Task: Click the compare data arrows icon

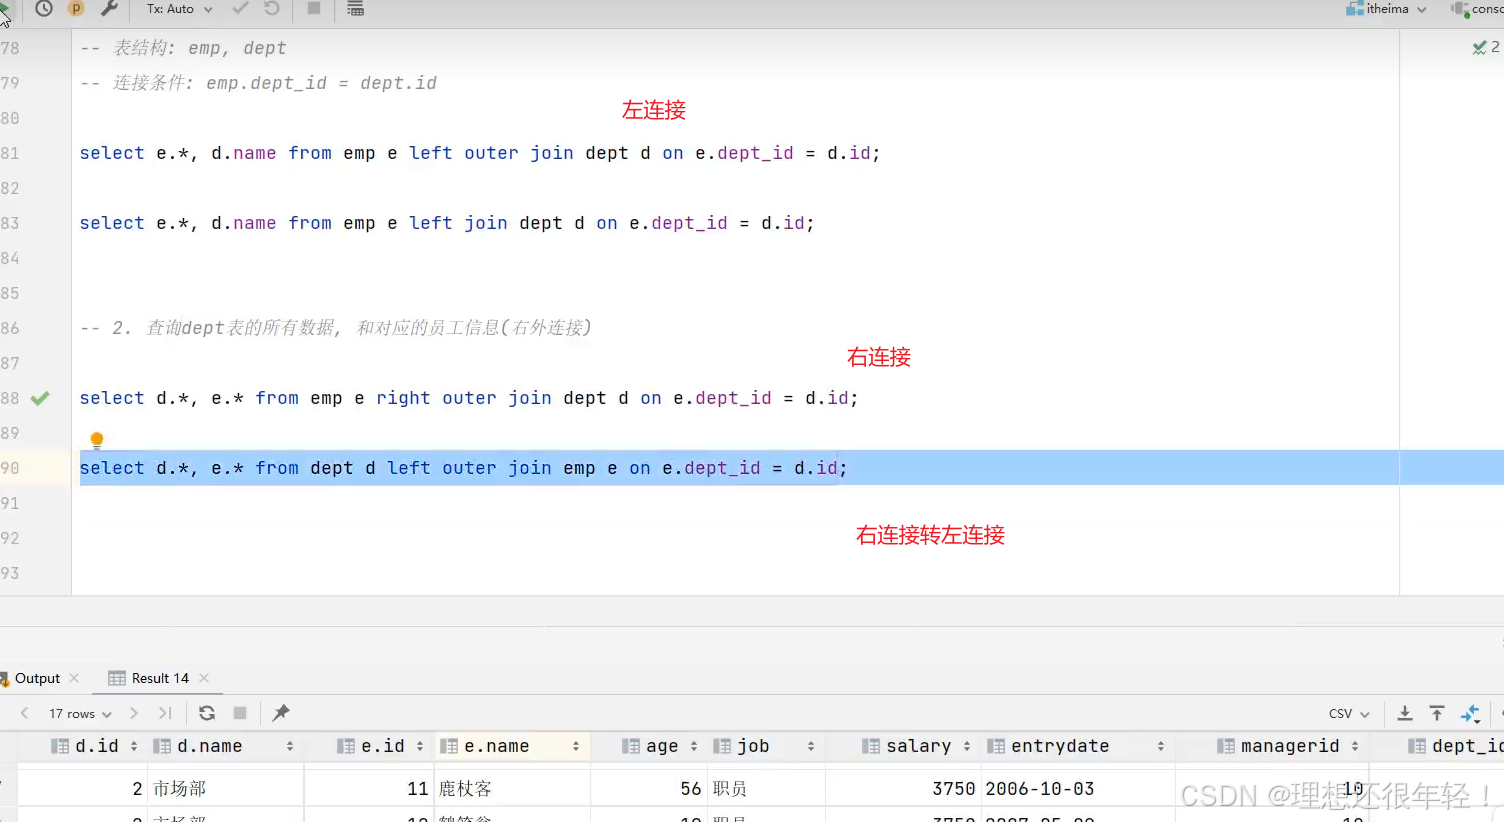Action: (x=1470, y=713)
